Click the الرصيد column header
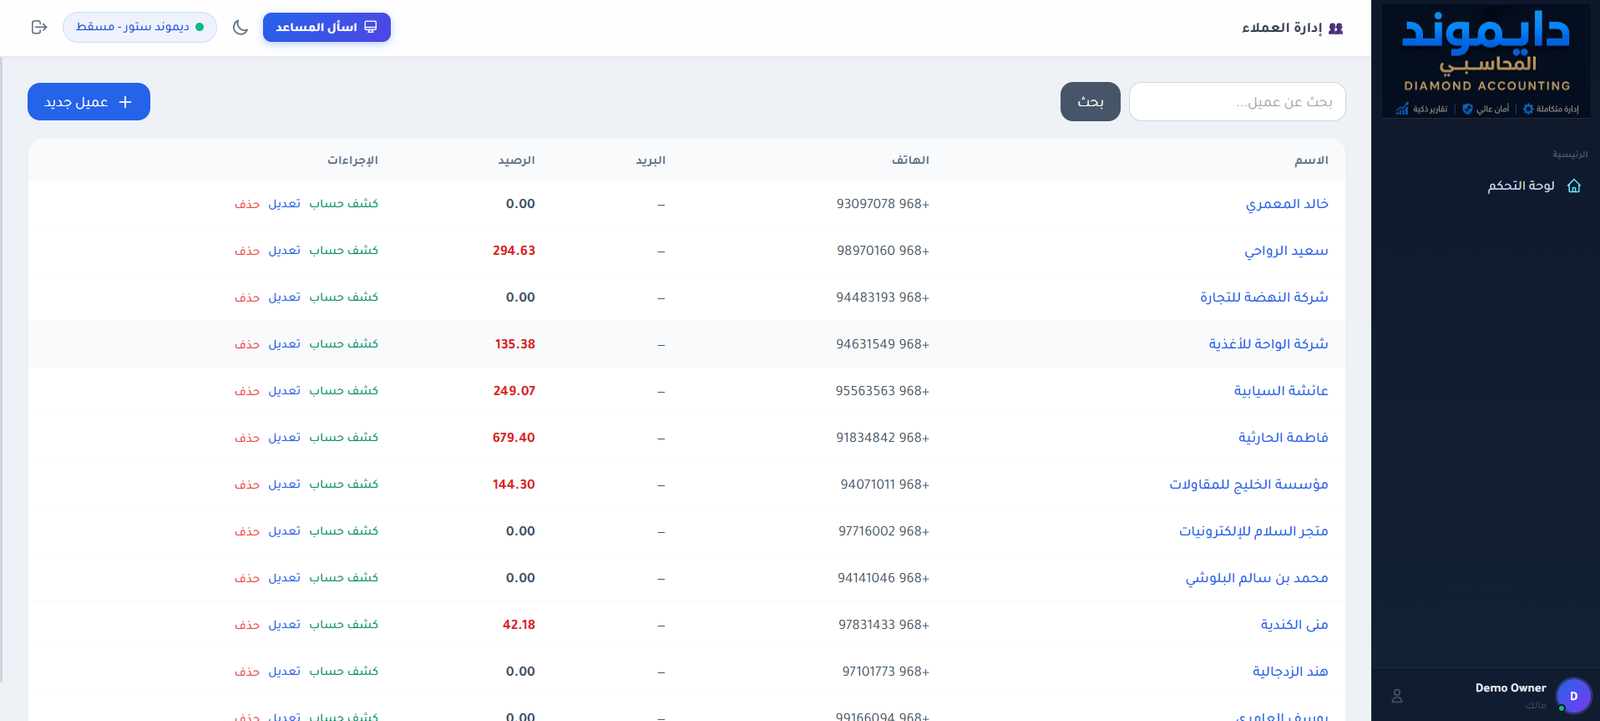 point(517,160)
